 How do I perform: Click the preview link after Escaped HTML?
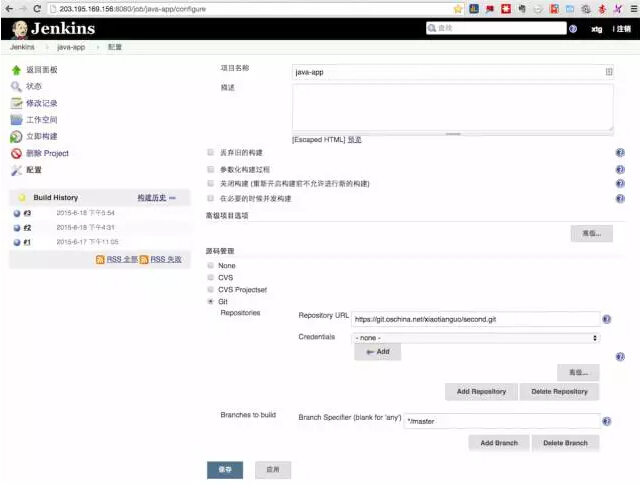[354, 140]
